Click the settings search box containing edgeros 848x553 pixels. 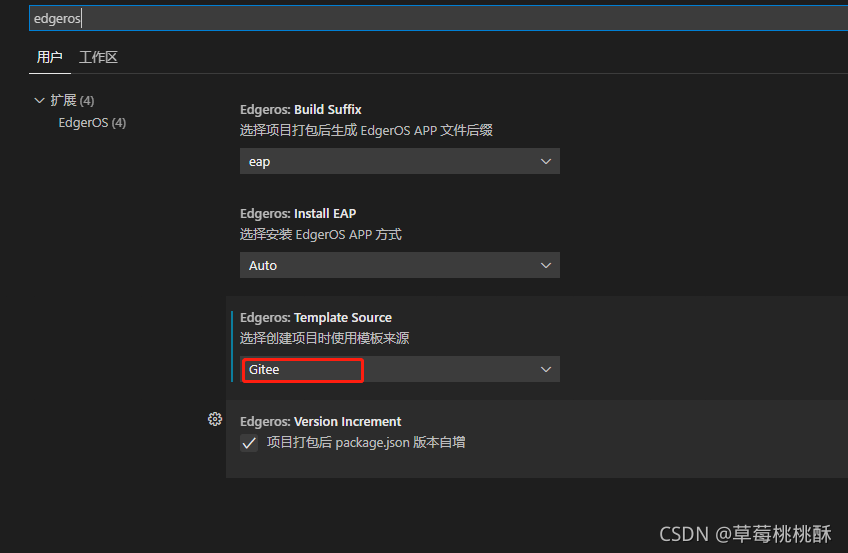[x=438, y=18]
